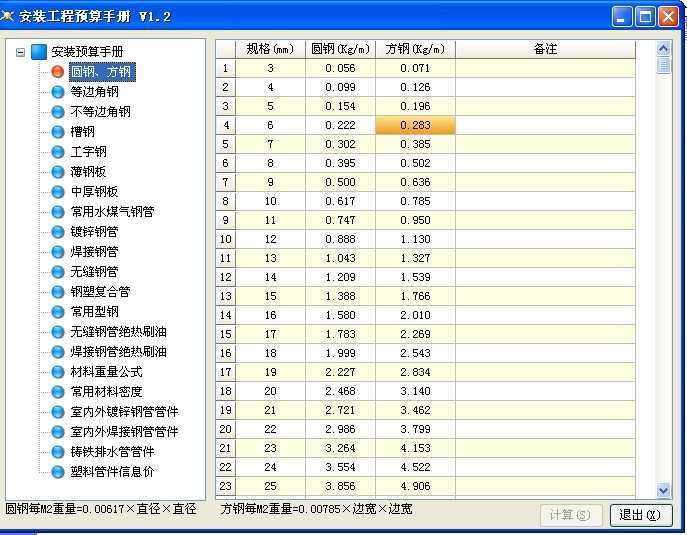Minimize the 安装工程预算手册 window
687x535 pixels.
[622, 18]
